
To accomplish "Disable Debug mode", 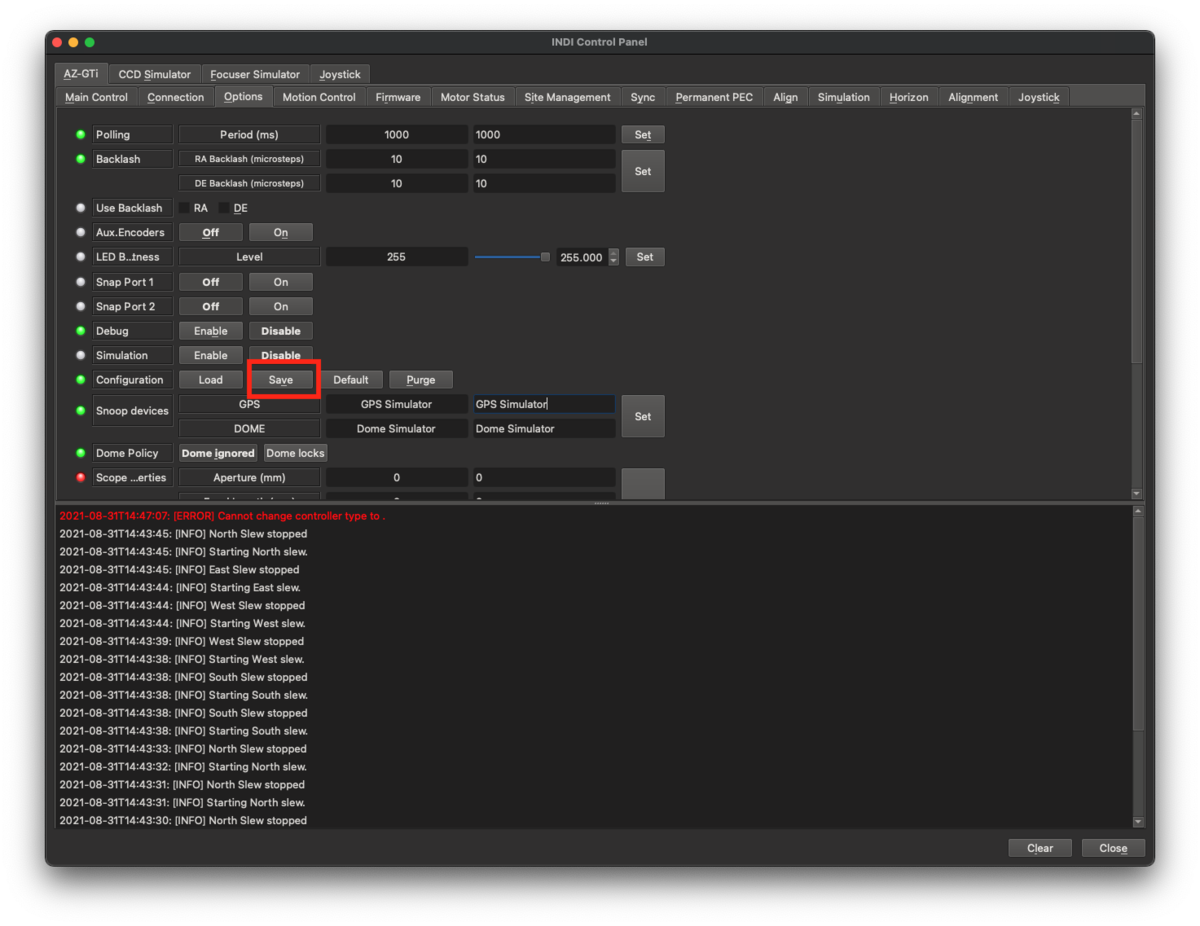I will (281, 331).
